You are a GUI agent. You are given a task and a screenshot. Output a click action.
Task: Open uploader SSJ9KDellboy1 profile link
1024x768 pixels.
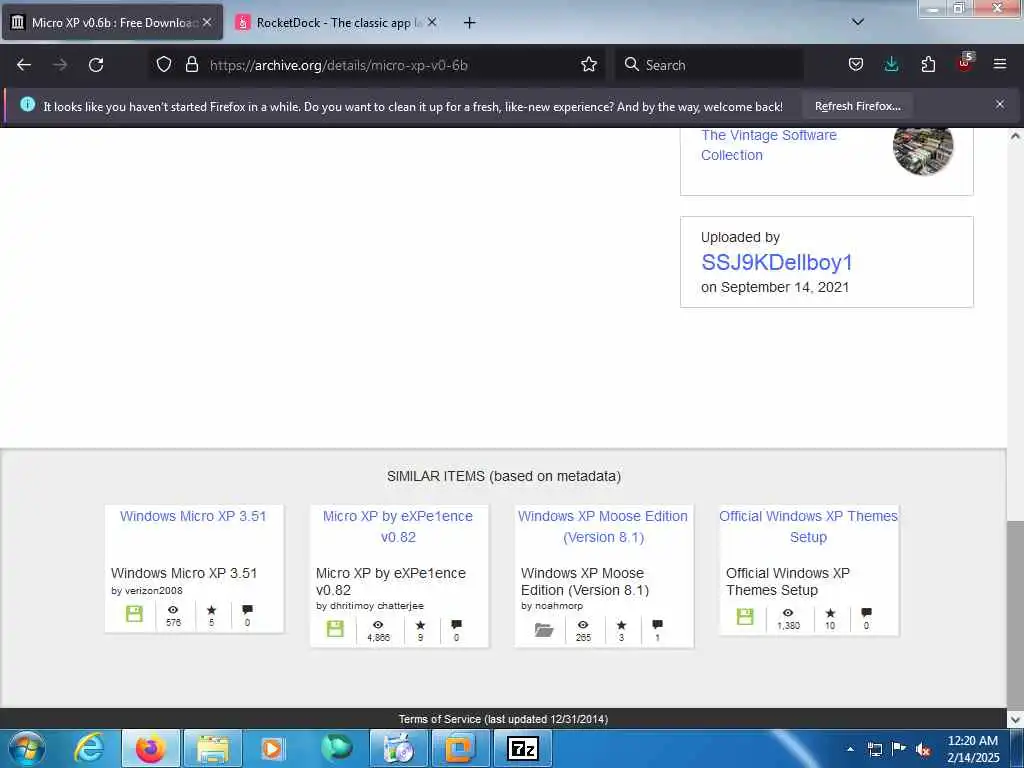coord(776,263)
